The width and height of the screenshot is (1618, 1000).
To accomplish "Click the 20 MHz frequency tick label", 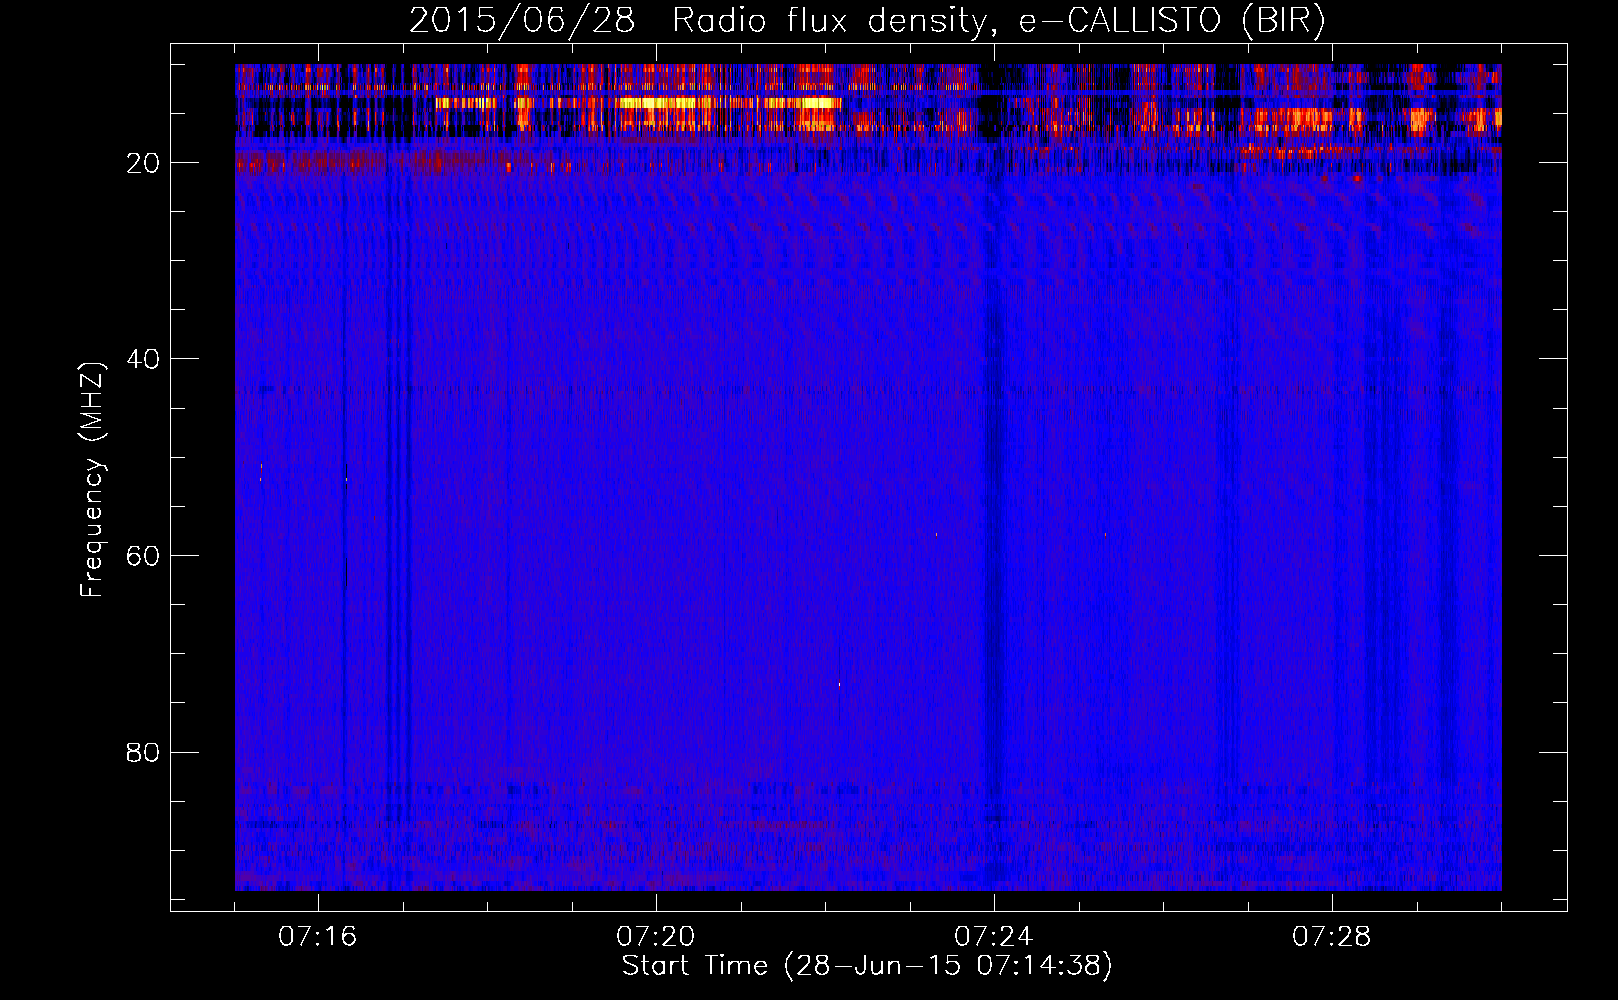I will pyautogui.click(x=144, y=163).
